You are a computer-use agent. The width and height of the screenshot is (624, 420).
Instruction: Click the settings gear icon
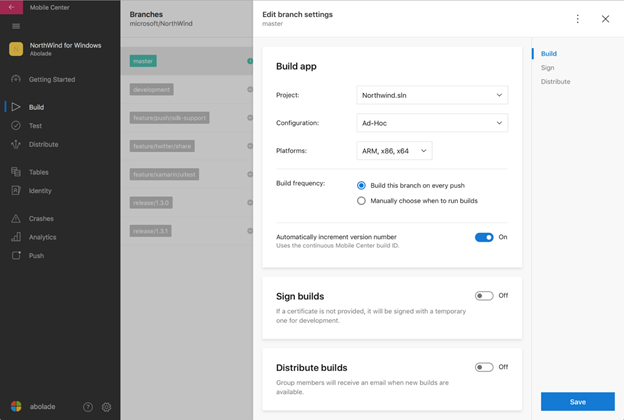pyautogui.click(x=107, y=407)
